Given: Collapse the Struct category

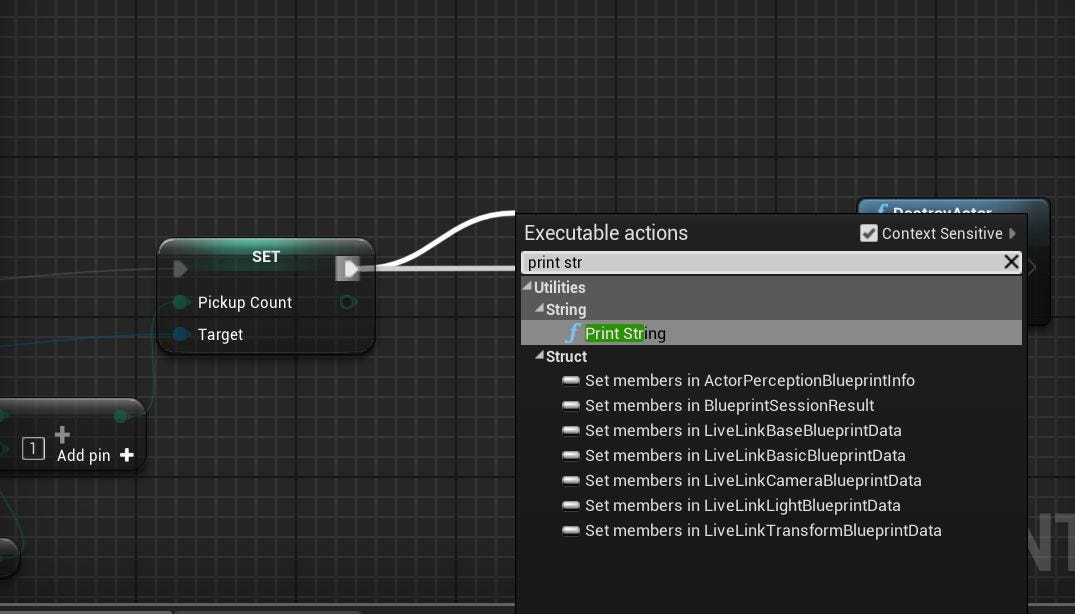Looking at the screenshot, I should click(x=539, y=356).
